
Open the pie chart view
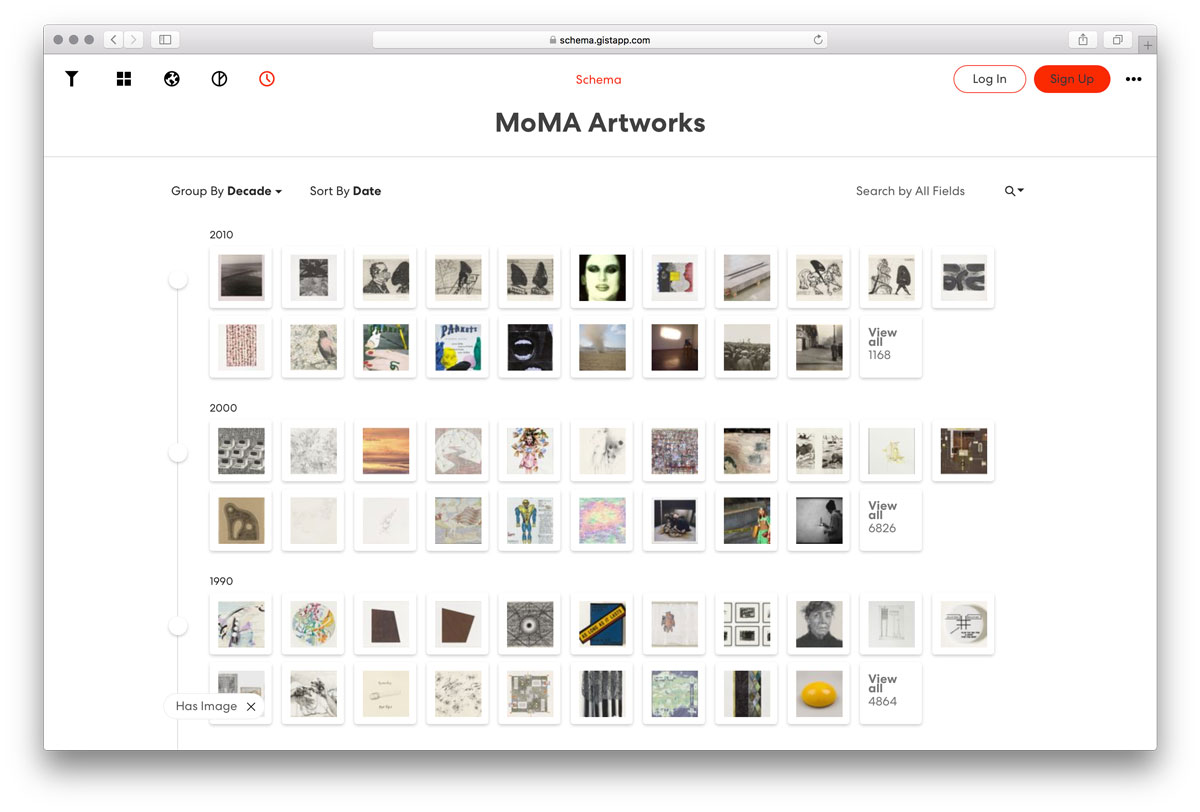coord(219,79)
